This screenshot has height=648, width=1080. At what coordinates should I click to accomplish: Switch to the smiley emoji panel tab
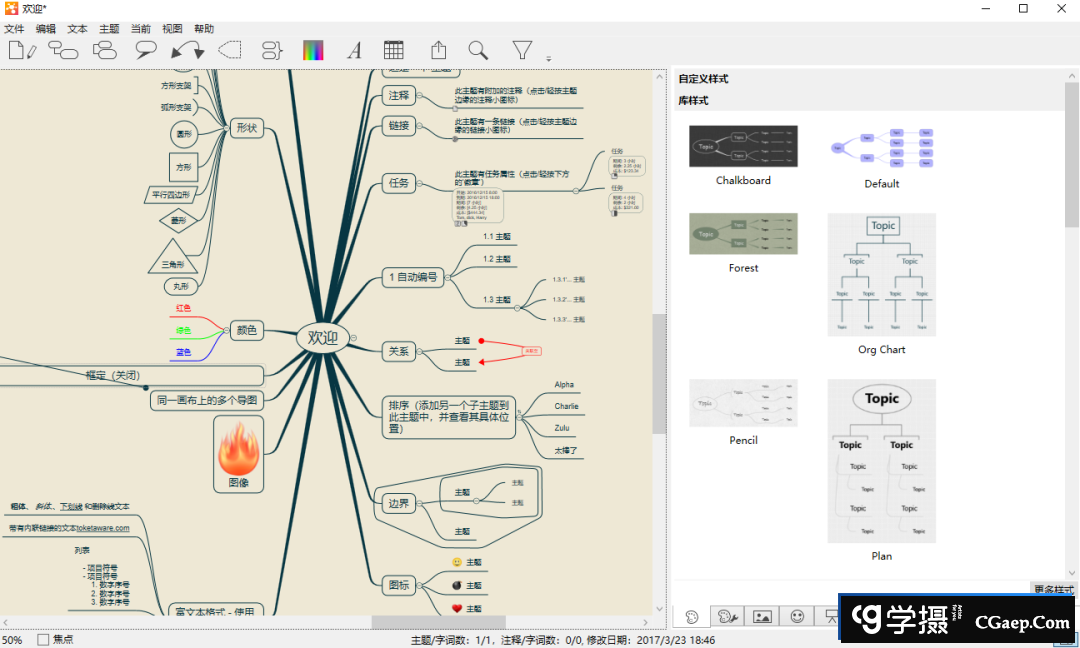[x=797, y=617]
